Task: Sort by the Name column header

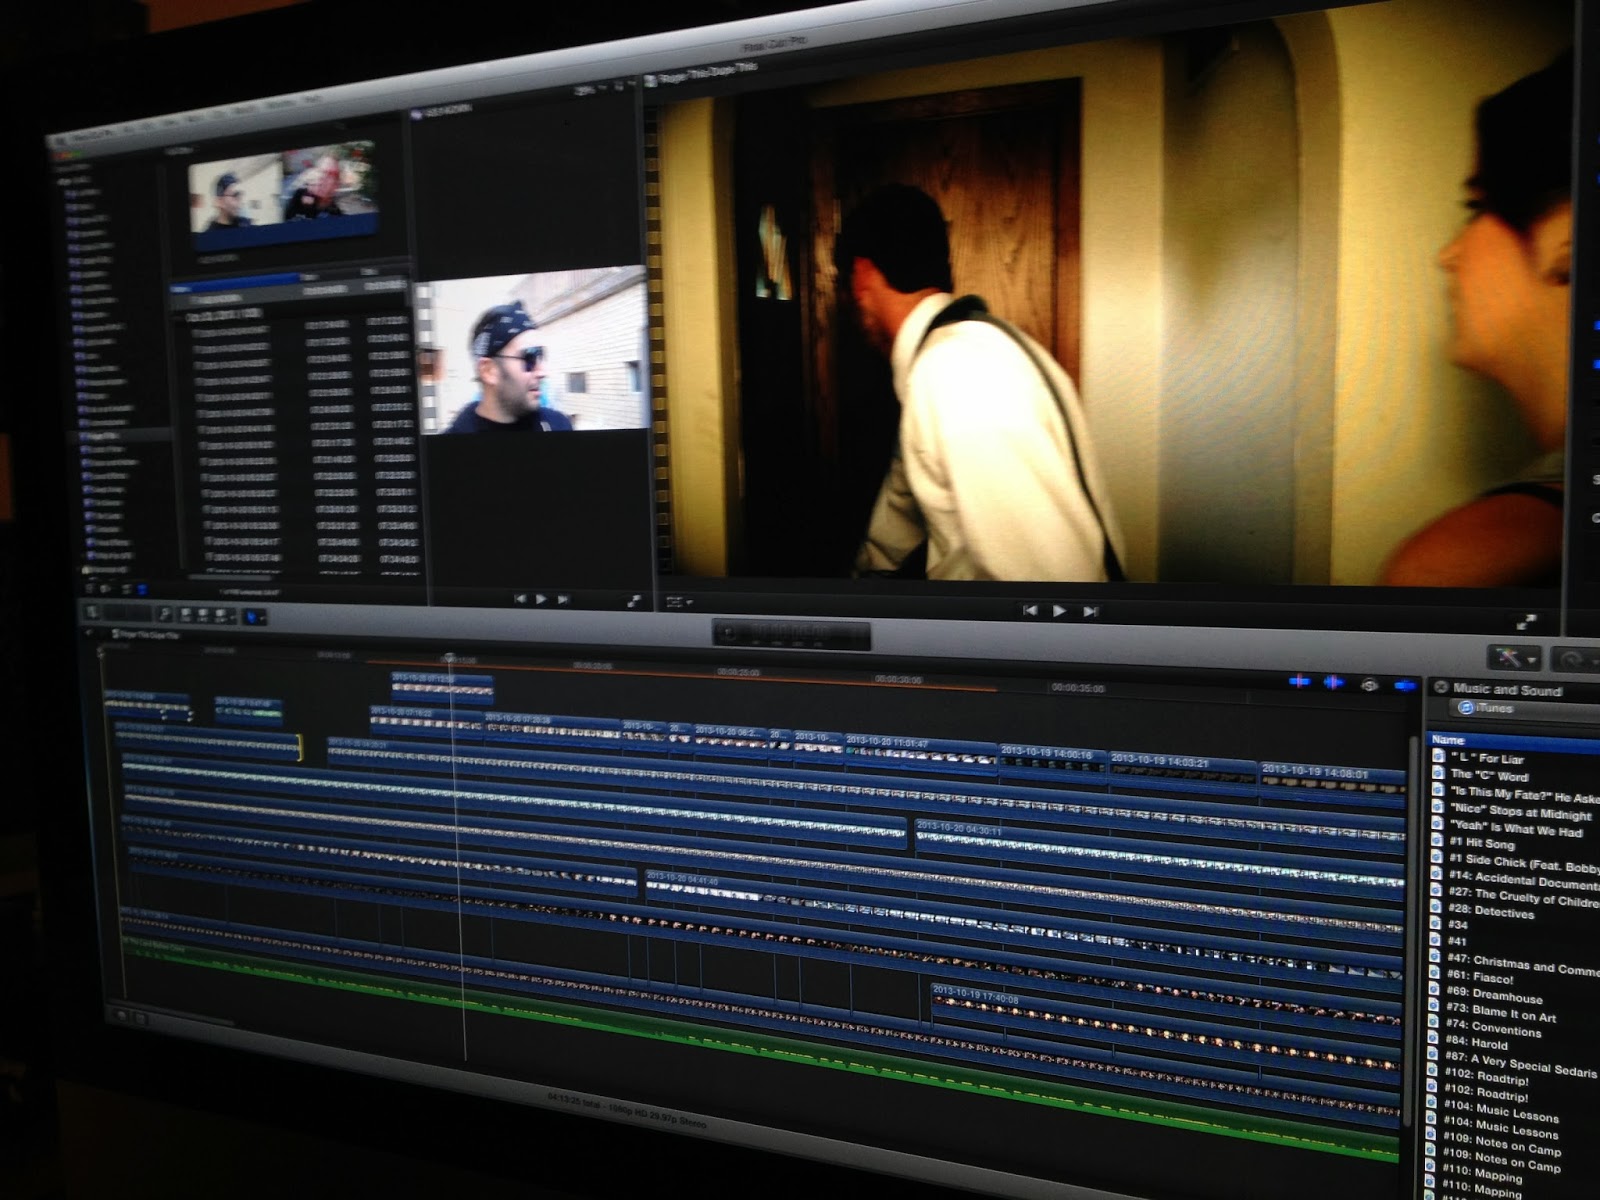Action: tap(1515, 741)
